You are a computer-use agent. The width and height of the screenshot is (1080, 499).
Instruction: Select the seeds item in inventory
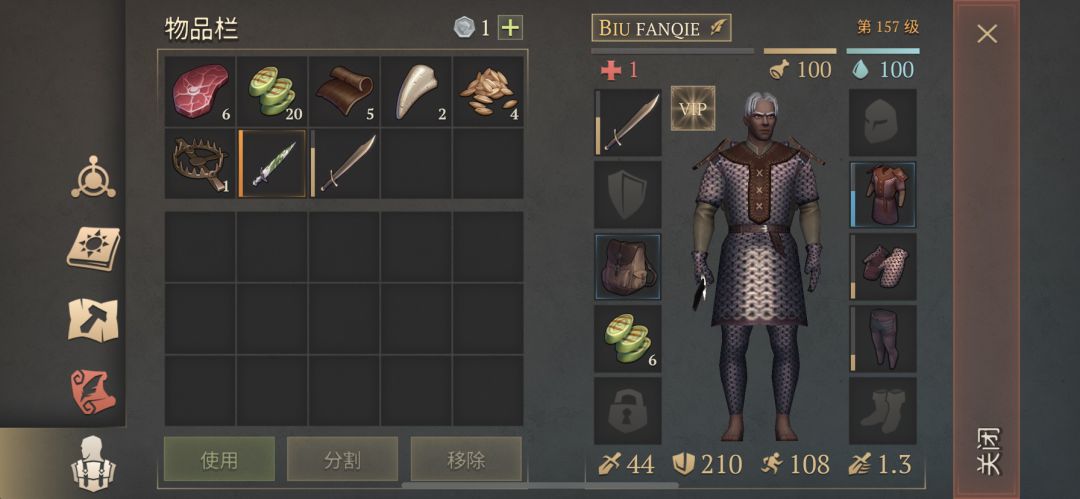coord(488,91)
